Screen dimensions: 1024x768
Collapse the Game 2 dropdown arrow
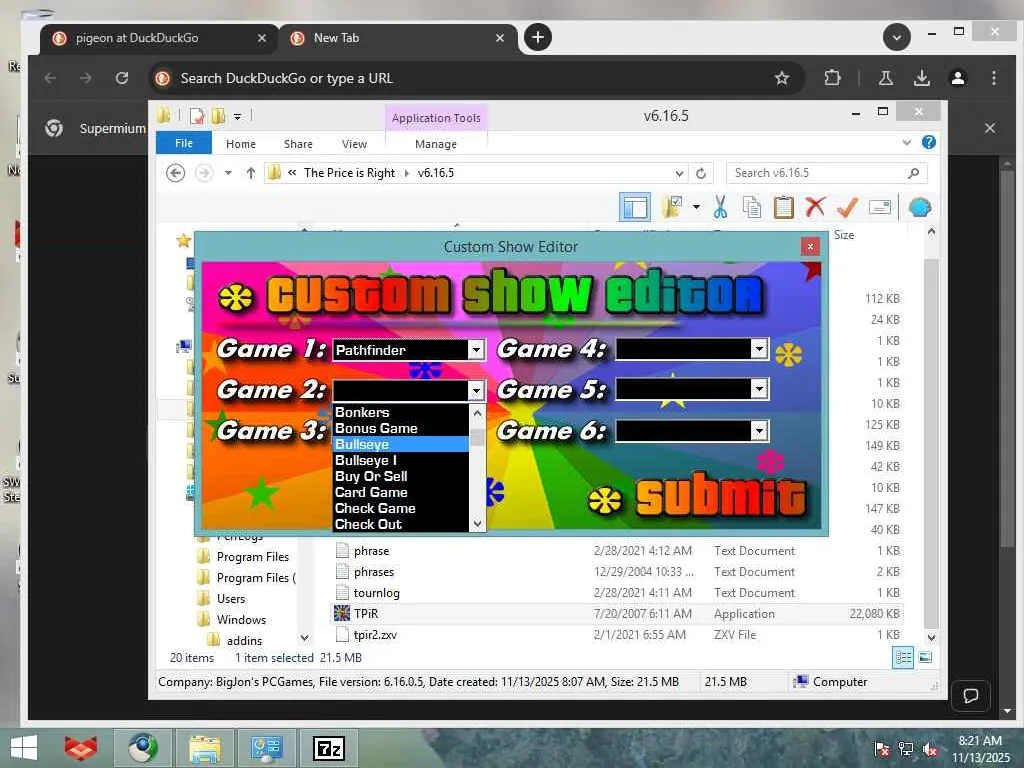(x=476, y=391)
